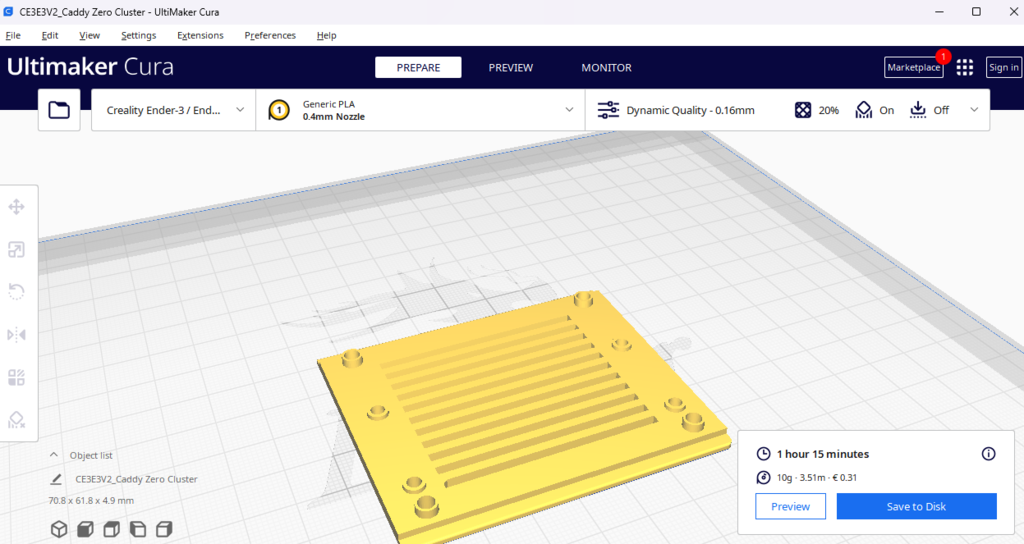Screen dimensions: 1024x544
Task: Click the extruder 1 nozzle icon
Action: coord(279,110)
